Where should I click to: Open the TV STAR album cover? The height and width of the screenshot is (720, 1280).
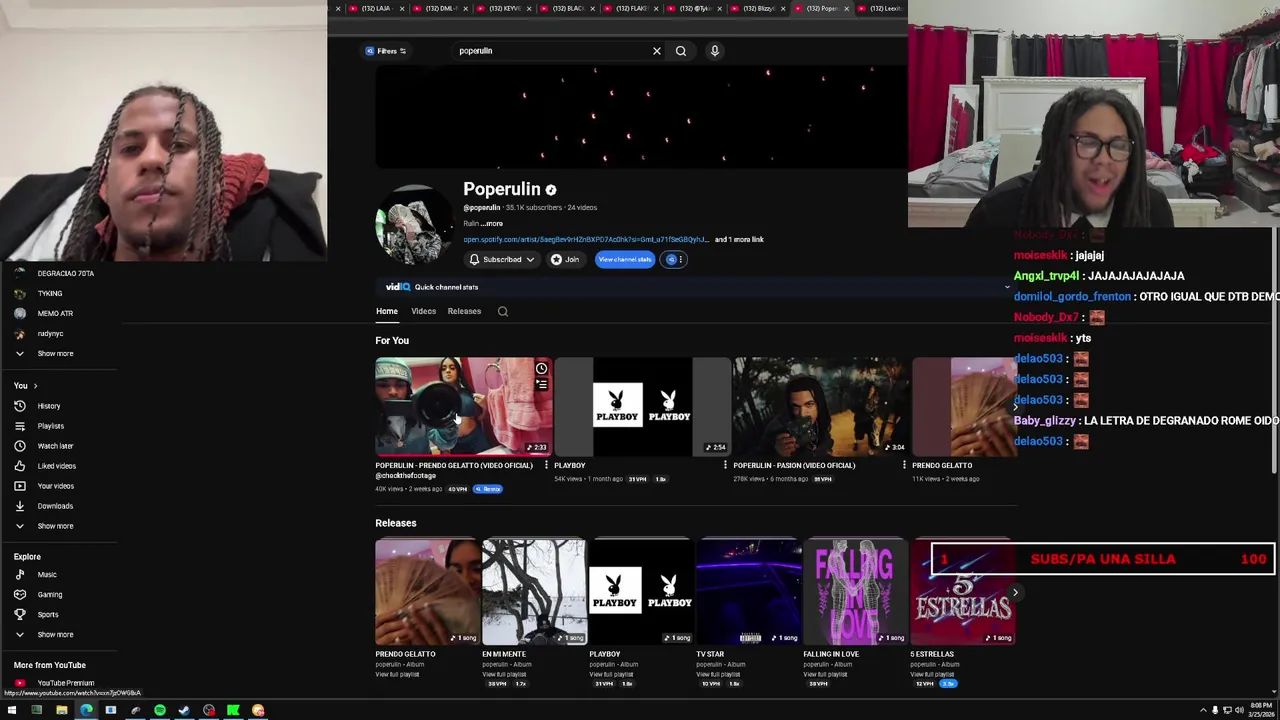click(x=748, y=592)
